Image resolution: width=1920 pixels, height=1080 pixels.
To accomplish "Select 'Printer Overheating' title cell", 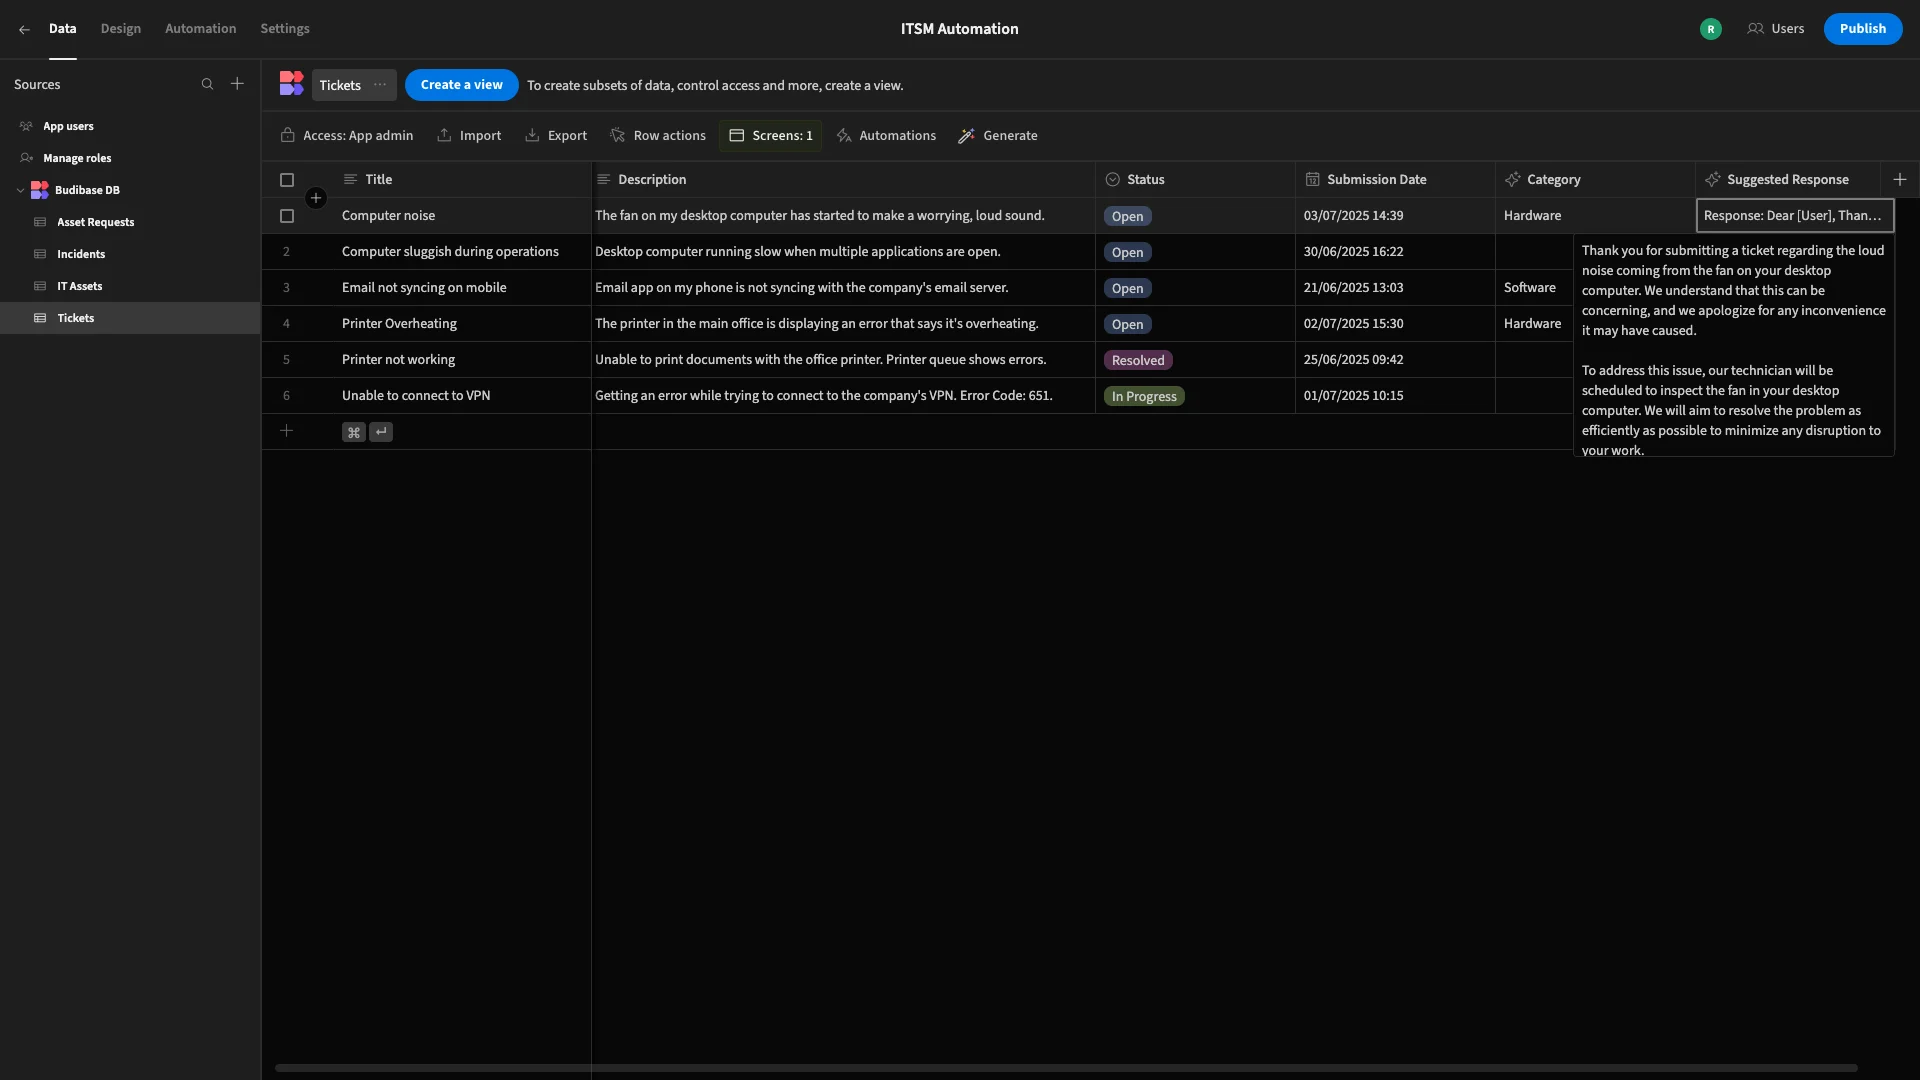I will pyautogui.click(x=462, y=324).
